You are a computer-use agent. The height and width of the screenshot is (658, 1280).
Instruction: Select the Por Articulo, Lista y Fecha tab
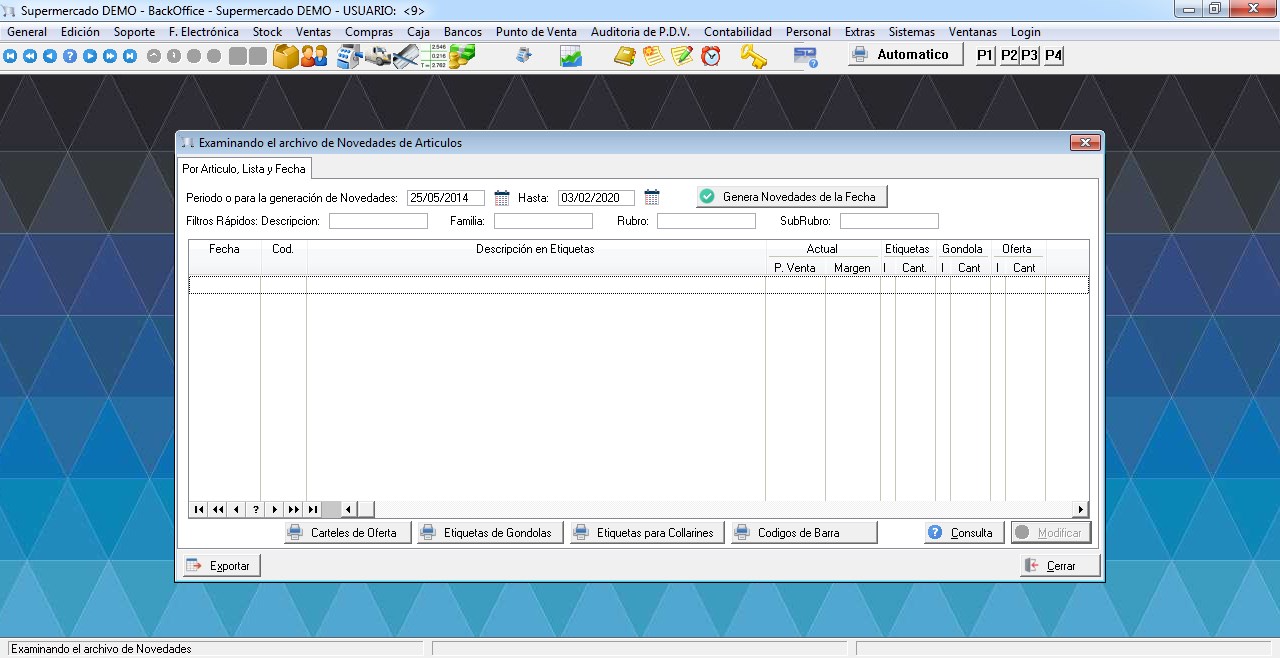coord(244,169)
